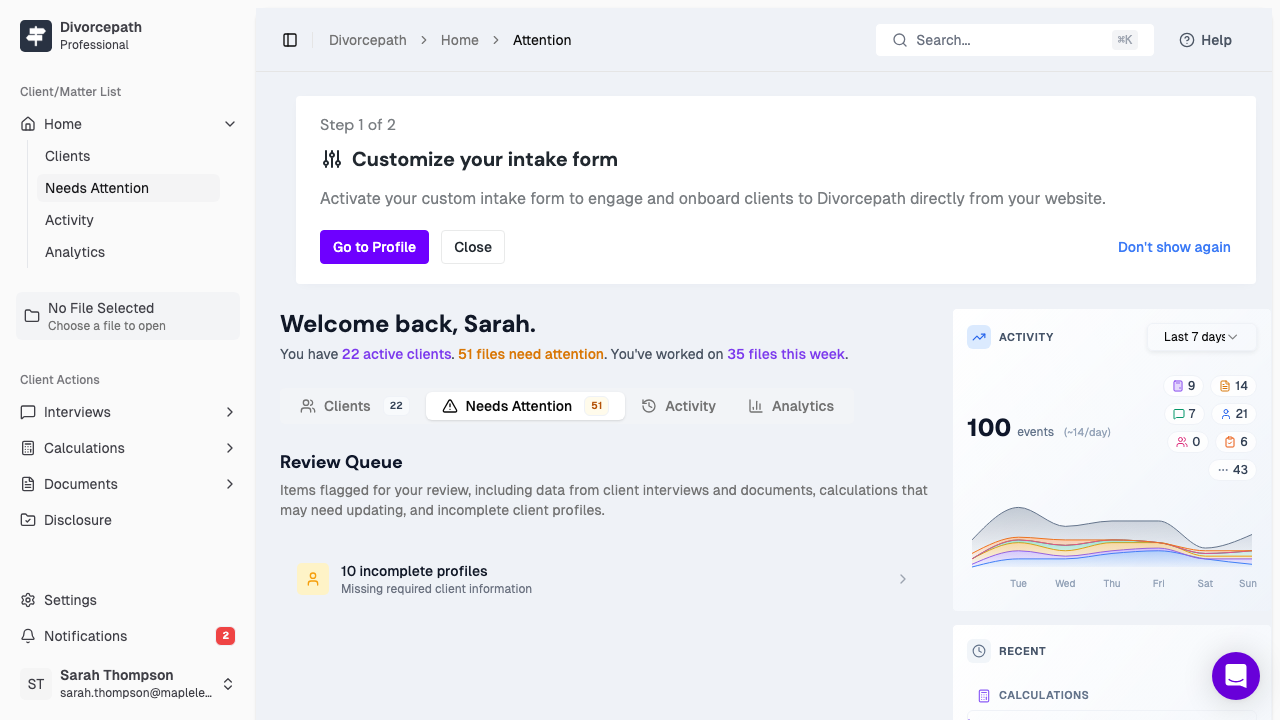Select the green chat badge showing 7
The width and height of the screenshot is (1280, 720).
(x=1184, y=414)
